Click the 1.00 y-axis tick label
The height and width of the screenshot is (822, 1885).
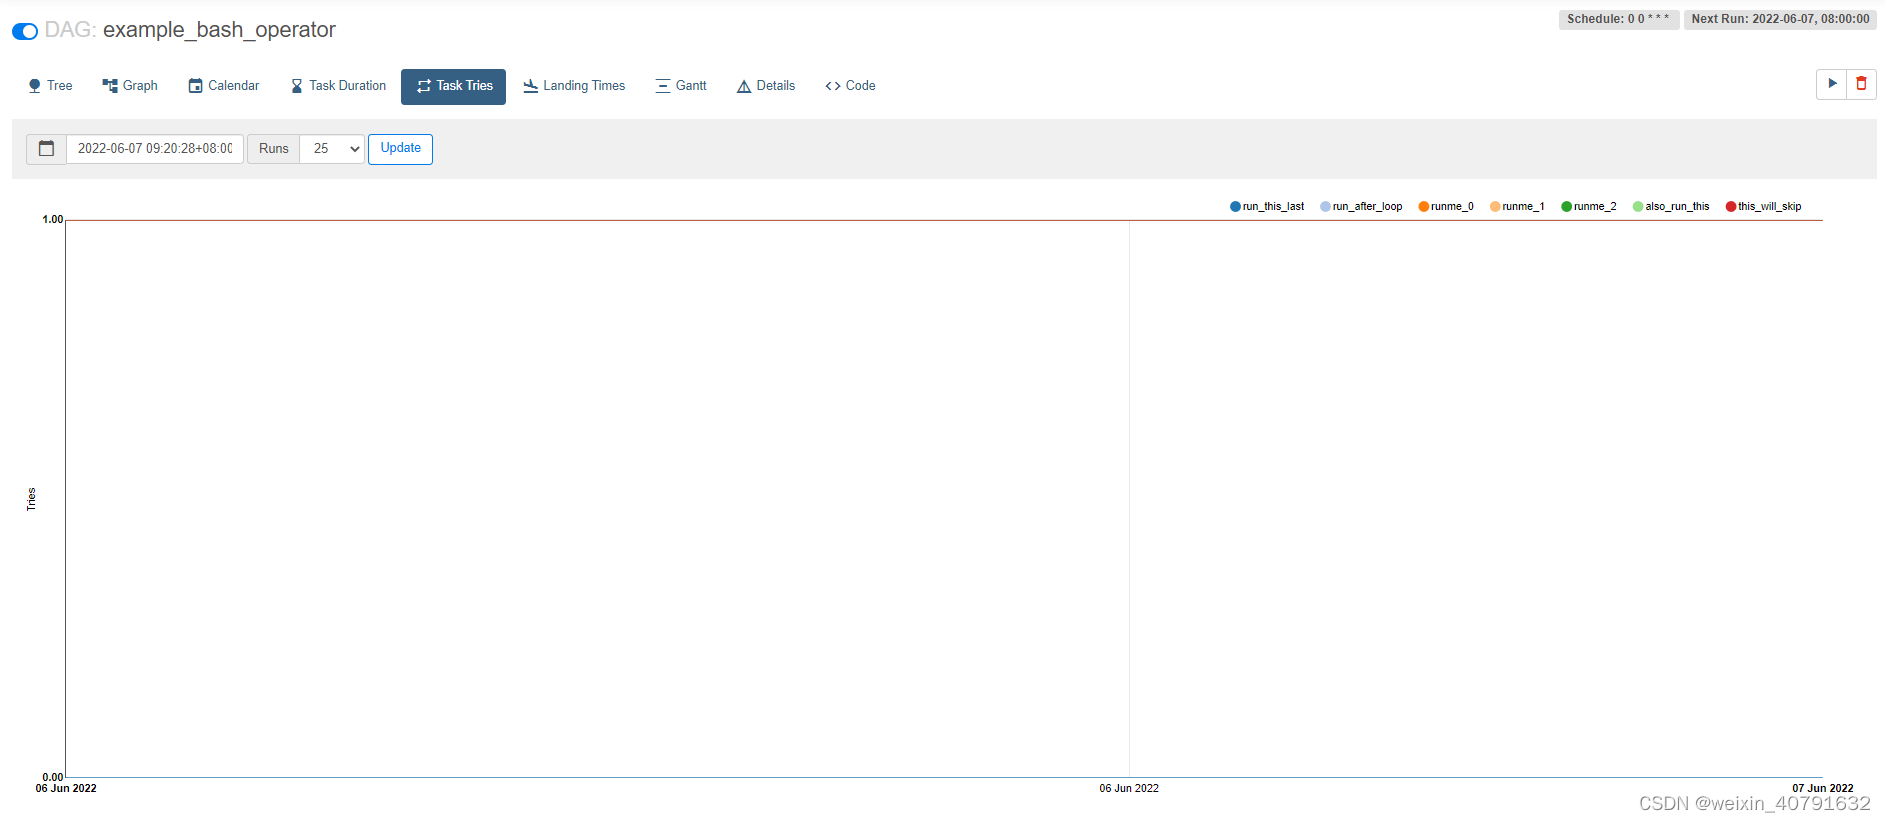[x=52, y=219]
